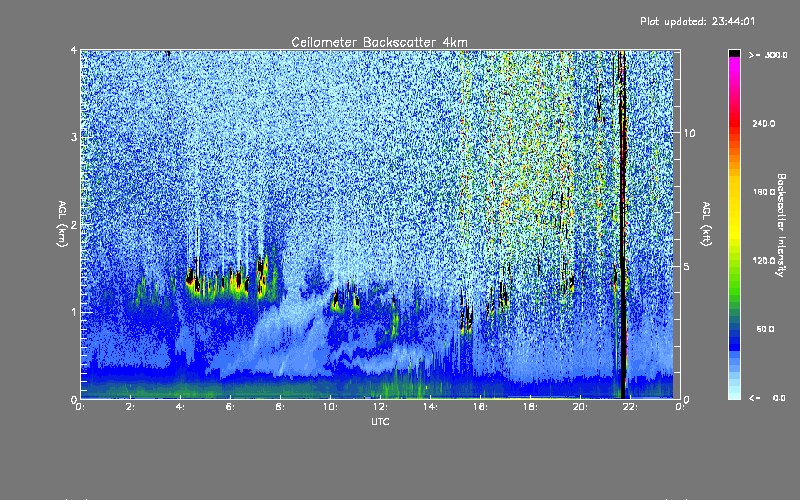Viewport: 800px width, 500px height.
Task: Pick the yellow band of the colorbar
Action: point(734,209)
